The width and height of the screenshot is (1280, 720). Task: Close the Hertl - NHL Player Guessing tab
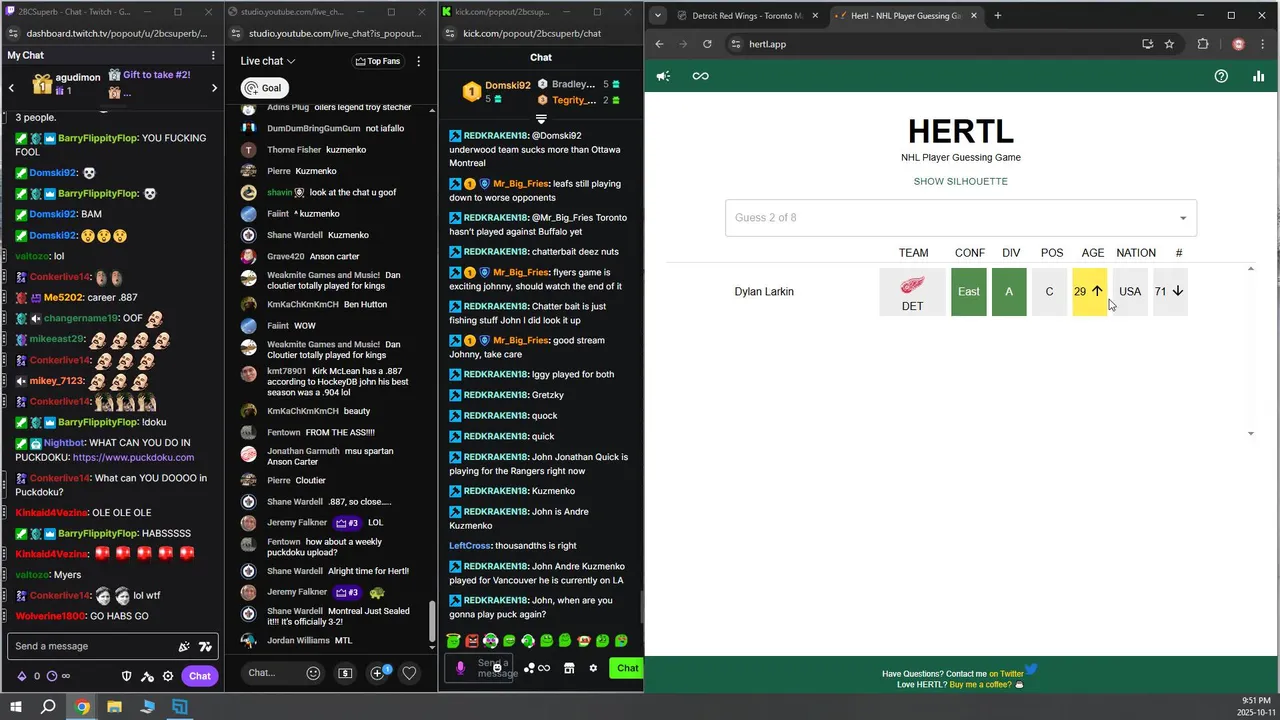coord(973,15)
